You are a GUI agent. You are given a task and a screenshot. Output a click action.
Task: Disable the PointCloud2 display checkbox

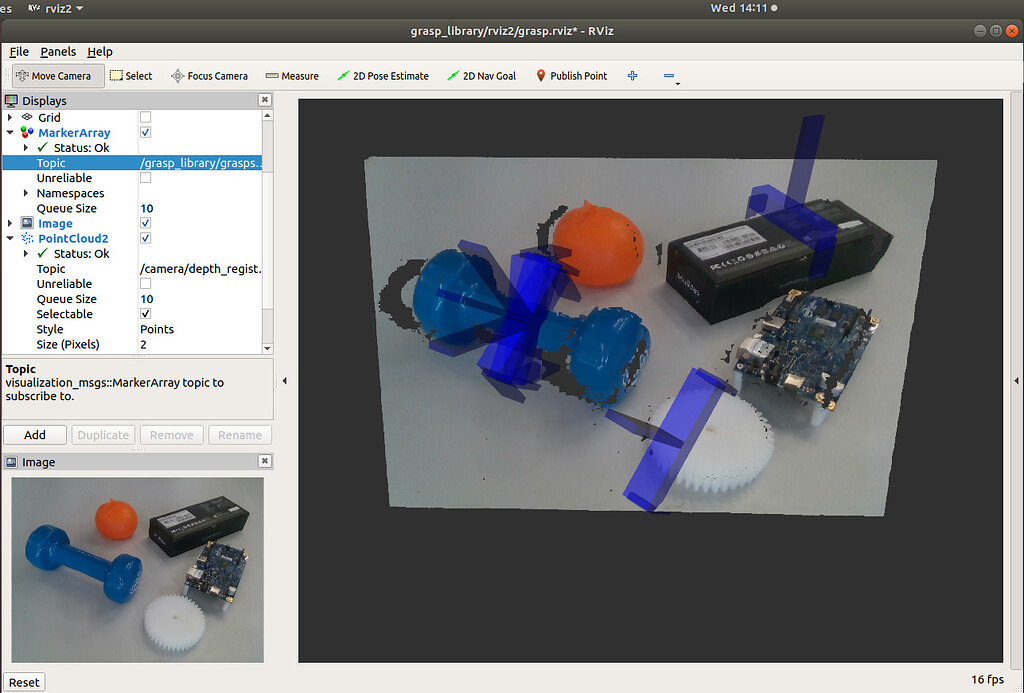pos(145,238)
